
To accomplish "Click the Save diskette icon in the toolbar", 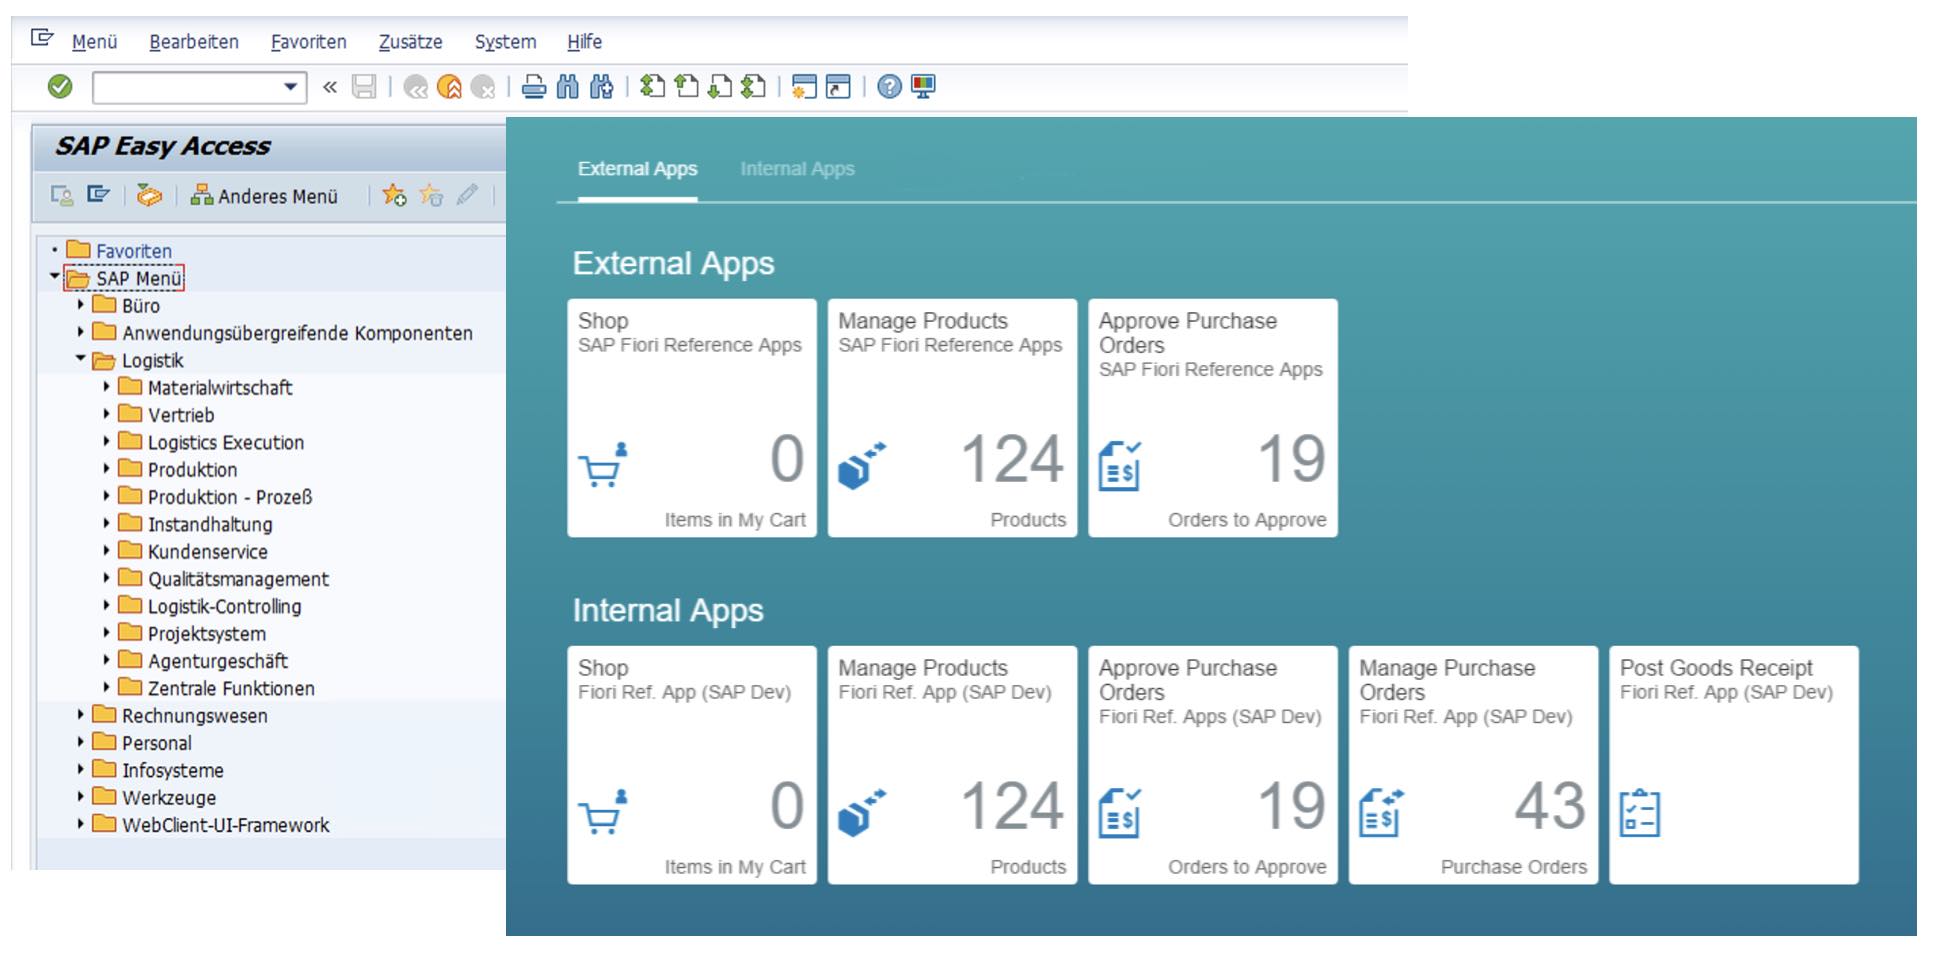I will click(x=364, y=87).
